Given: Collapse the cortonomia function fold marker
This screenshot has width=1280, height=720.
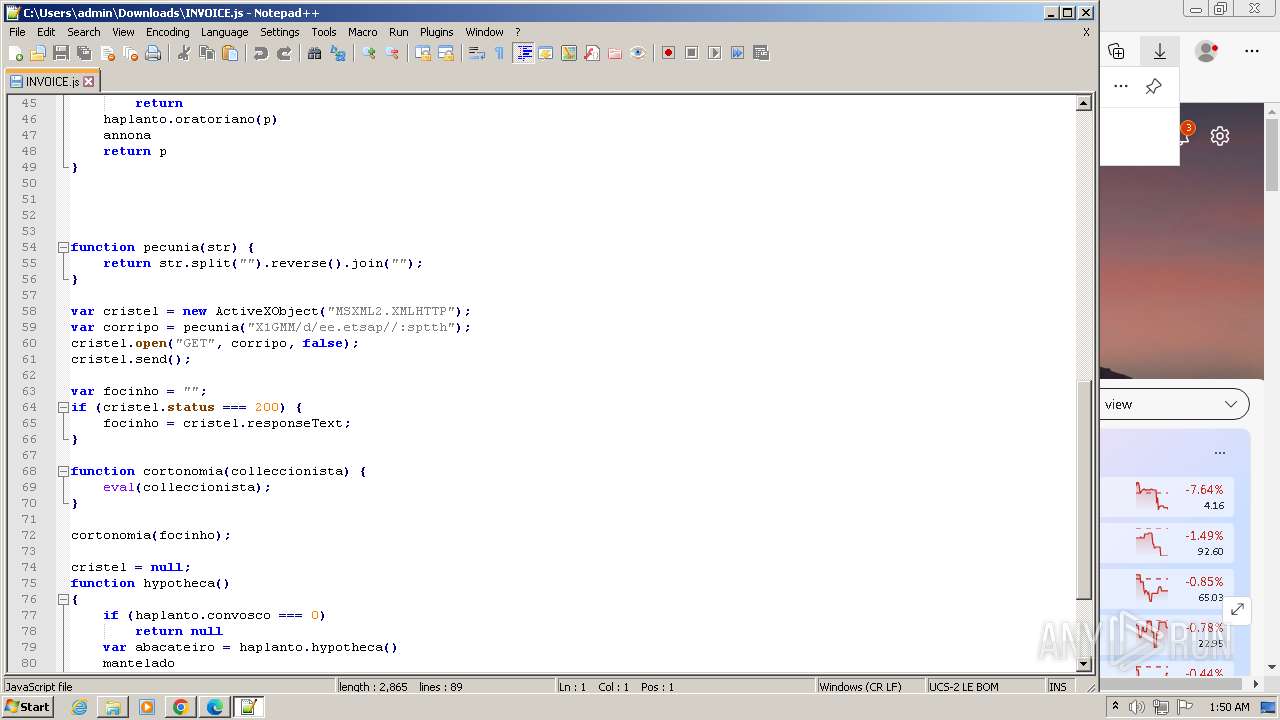Looking at the screenshot, I should coord(63,471).
